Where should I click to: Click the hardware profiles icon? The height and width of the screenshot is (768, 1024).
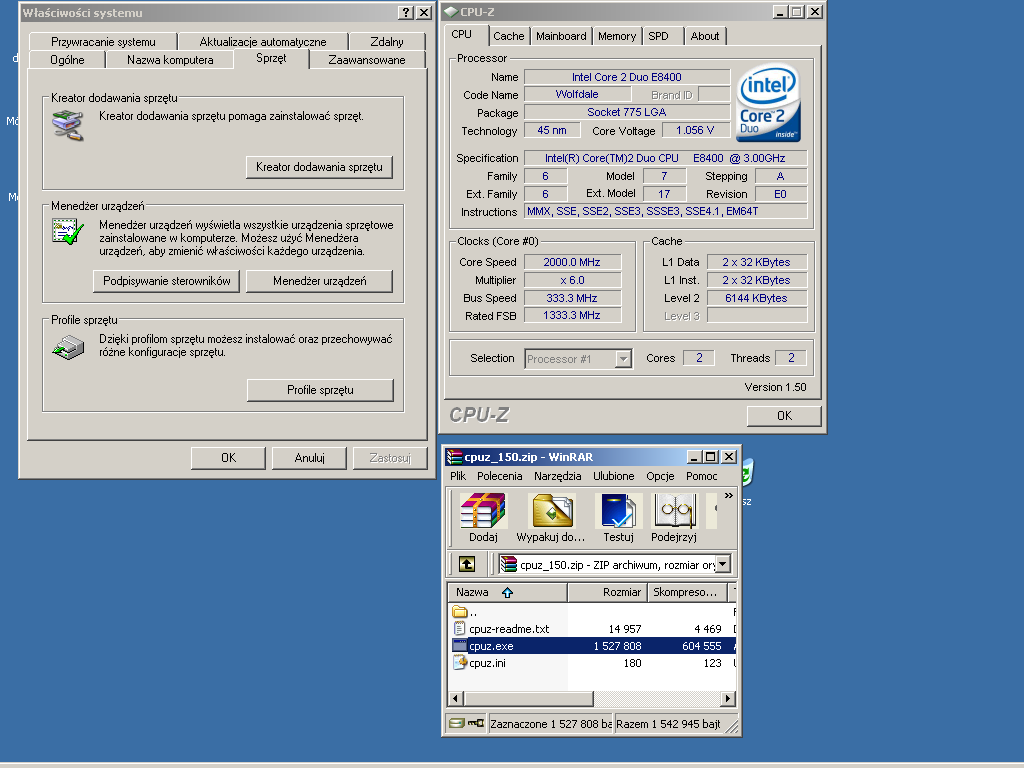pos(68,347)
